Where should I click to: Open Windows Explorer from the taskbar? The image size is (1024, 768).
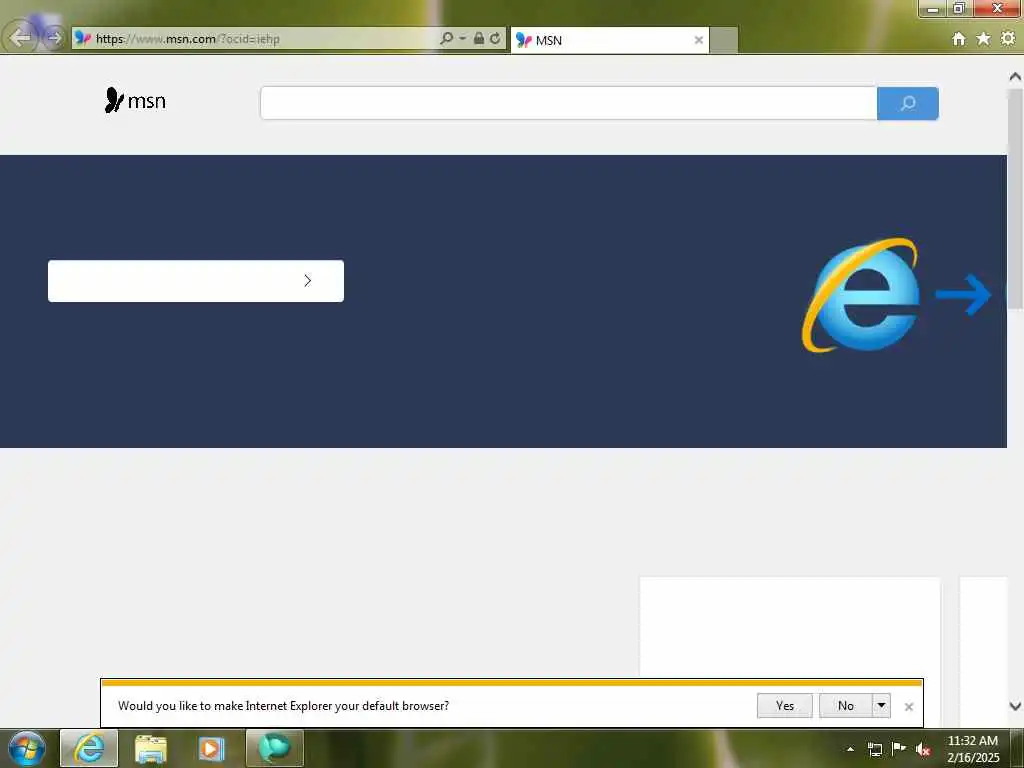click(x=151, y=748)
